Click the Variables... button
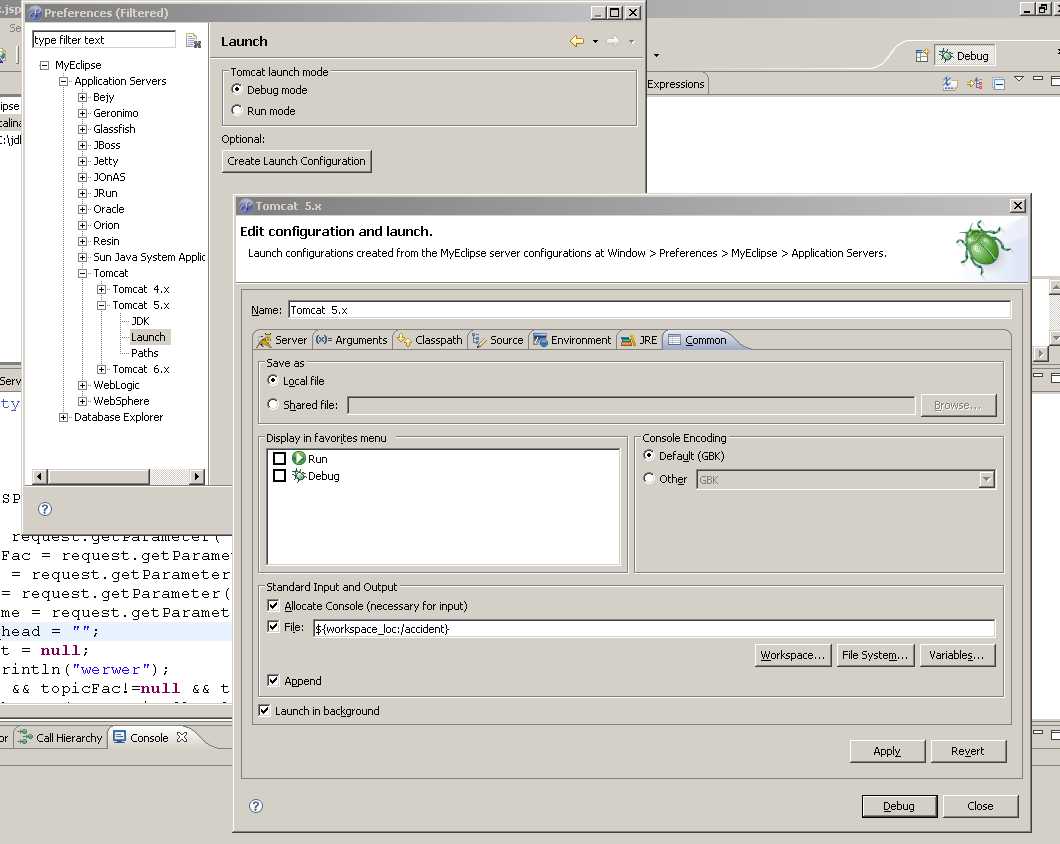This screenshot has width=1060, height=844. 957,655
